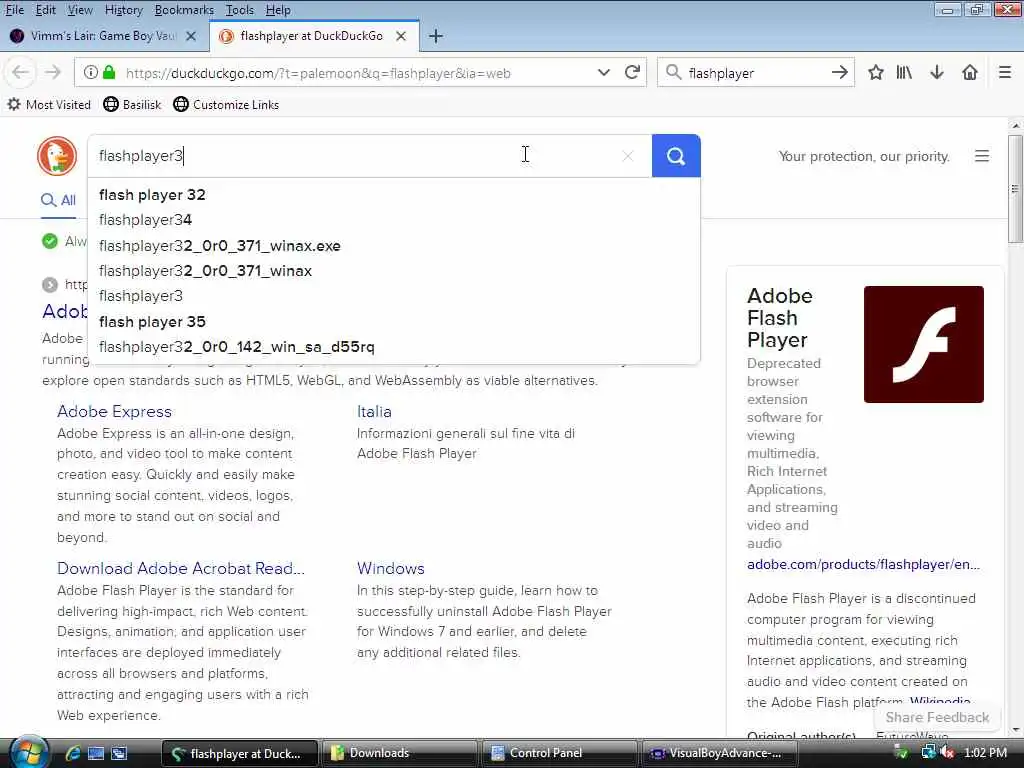The image size is (1024, 768).
Task: Open the Windows uninstall guide link
Action: click(x=391, y=568)
